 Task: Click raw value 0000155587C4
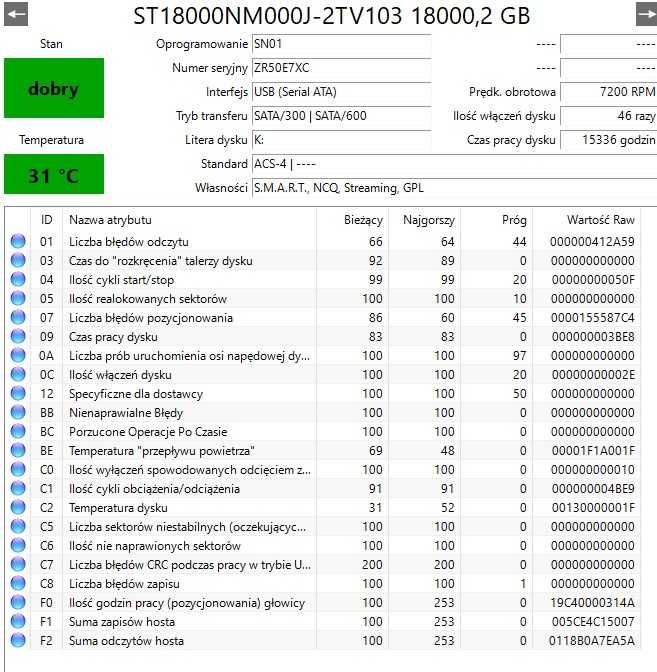click(x=592, y=318)
